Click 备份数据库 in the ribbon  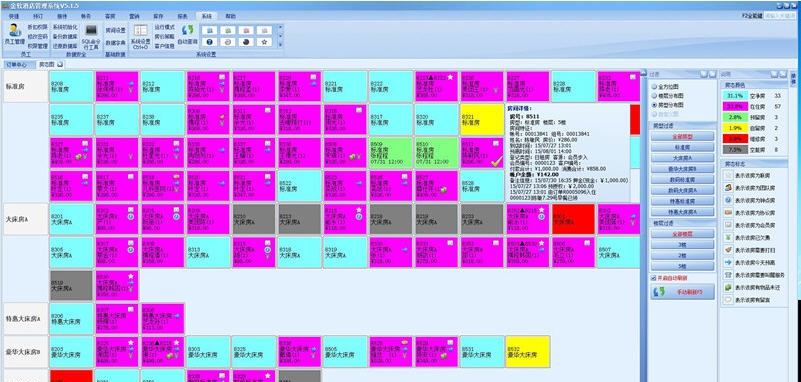tap(65, 36)
